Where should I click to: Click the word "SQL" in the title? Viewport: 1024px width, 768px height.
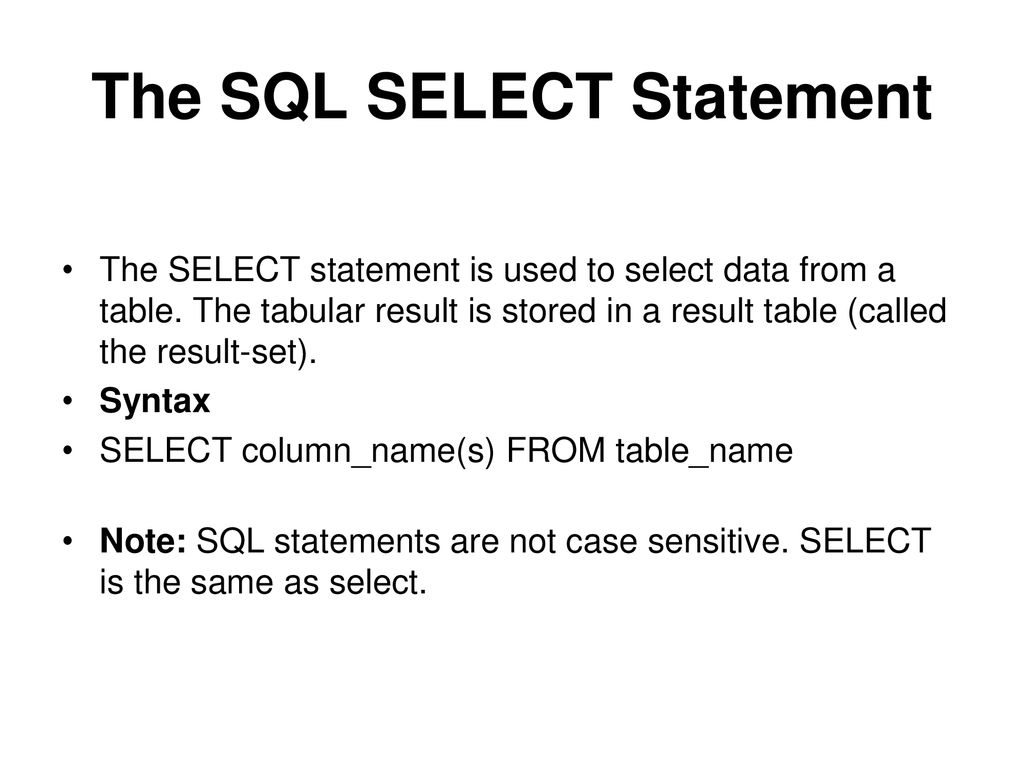(x=283, y=97)
